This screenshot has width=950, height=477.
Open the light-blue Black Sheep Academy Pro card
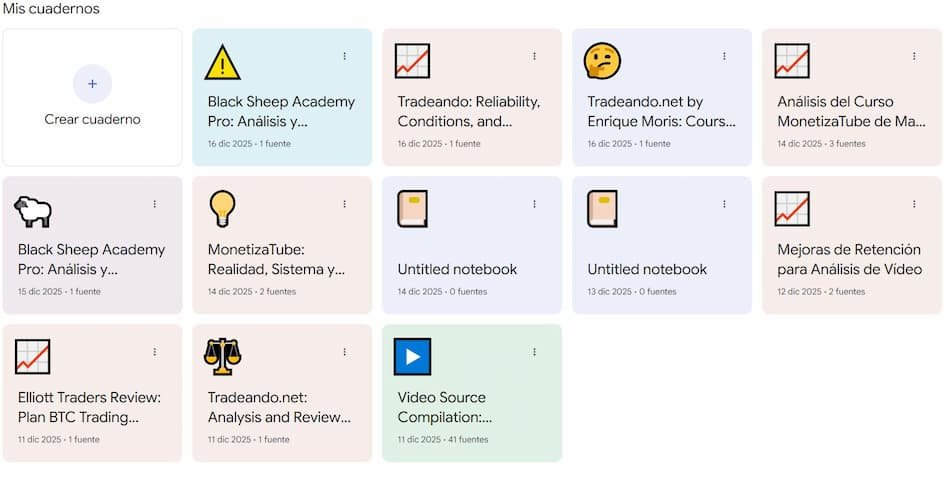(281, 111)
